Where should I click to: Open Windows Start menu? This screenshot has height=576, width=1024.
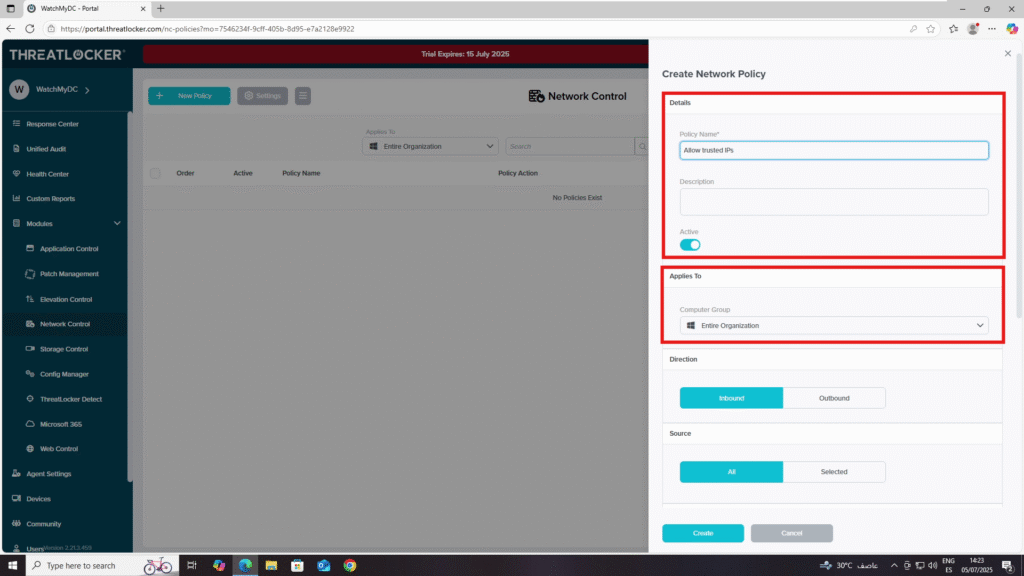coord(12,566)
